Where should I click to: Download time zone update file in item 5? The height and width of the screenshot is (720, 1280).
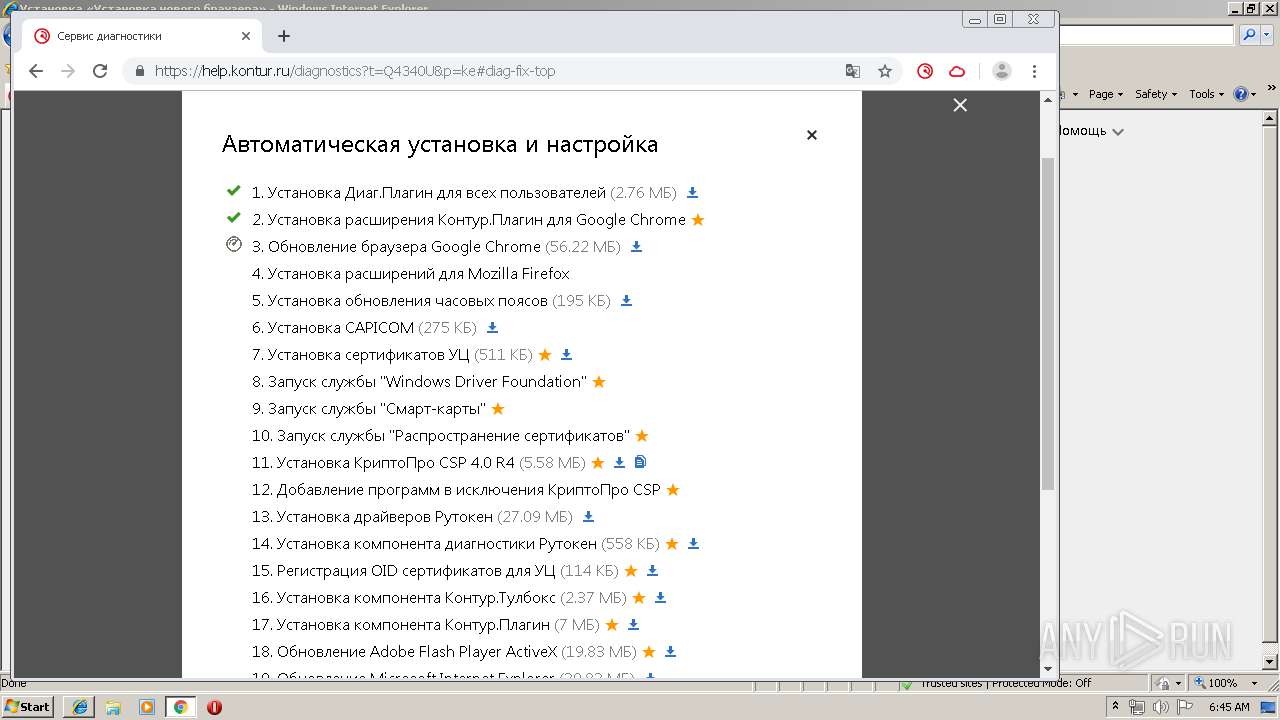(x=626, y=301)
